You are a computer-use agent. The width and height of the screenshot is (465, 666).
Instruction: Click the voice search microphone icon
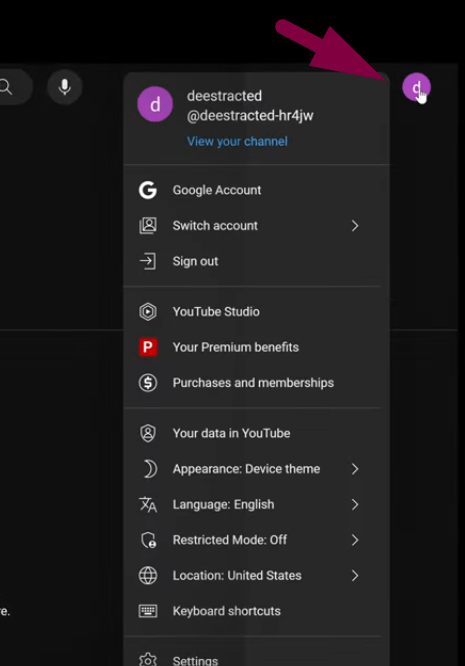pyautogui.click(x=65, y=87)
